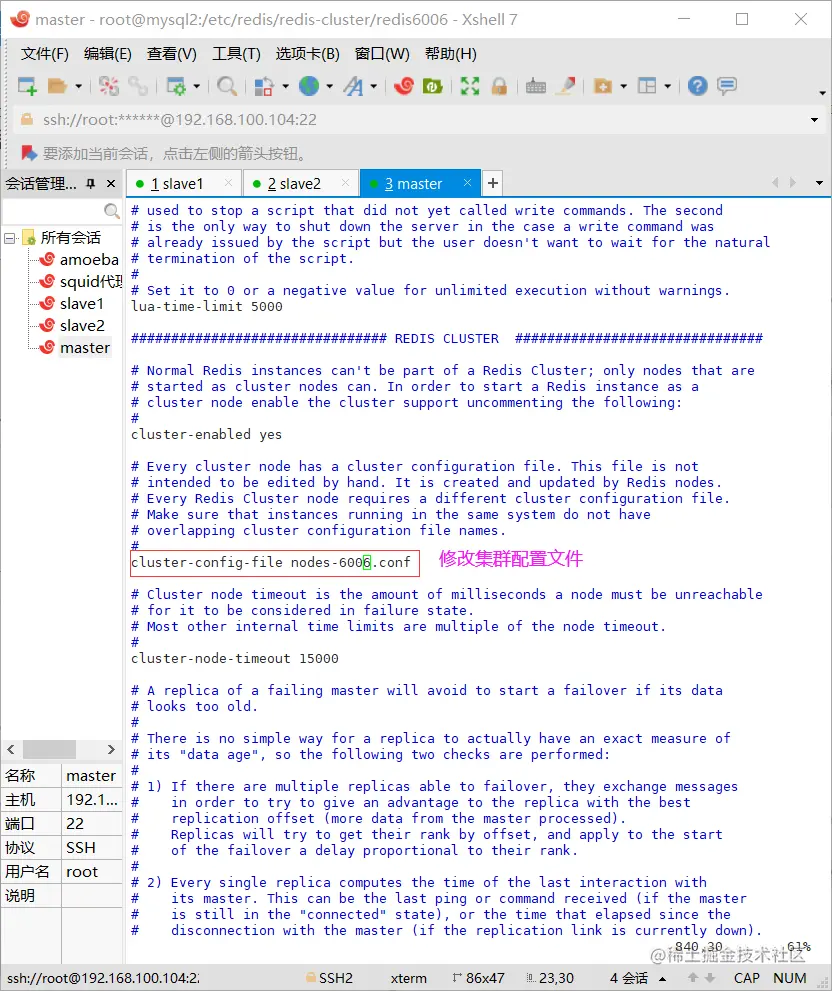Screen dimensions: 832x991
Task: Open the 编辑(E) menu
Action: [107, 54]
